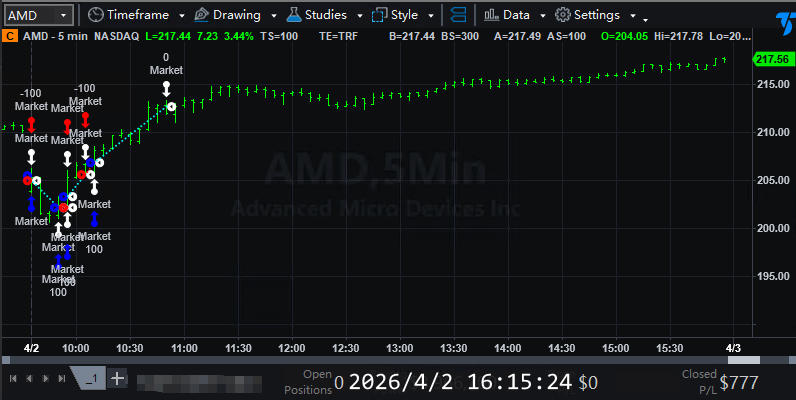Add a new tab with plus button
This screenshot has width=796, height=400.
pos(117,378)
